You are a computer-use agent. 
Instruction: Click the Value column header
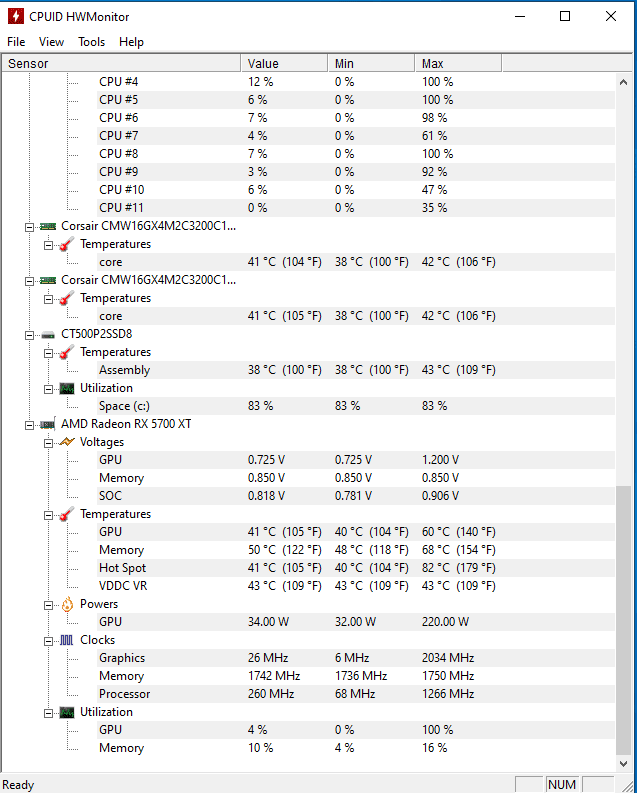pos(284,63)
